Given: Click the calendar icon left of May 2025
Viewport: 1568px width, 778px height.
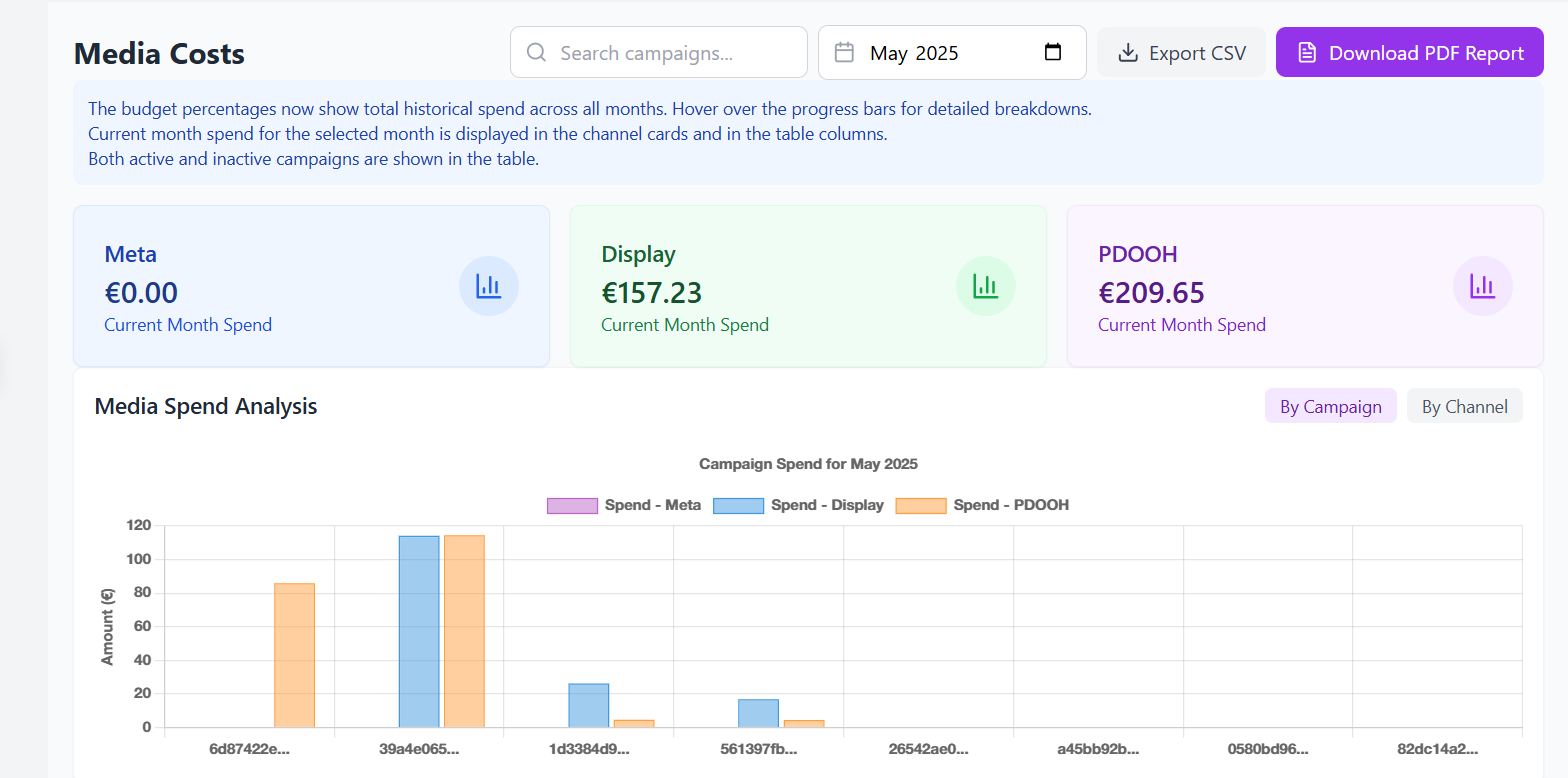Looking at the screenshot, I should pos(844,52).
